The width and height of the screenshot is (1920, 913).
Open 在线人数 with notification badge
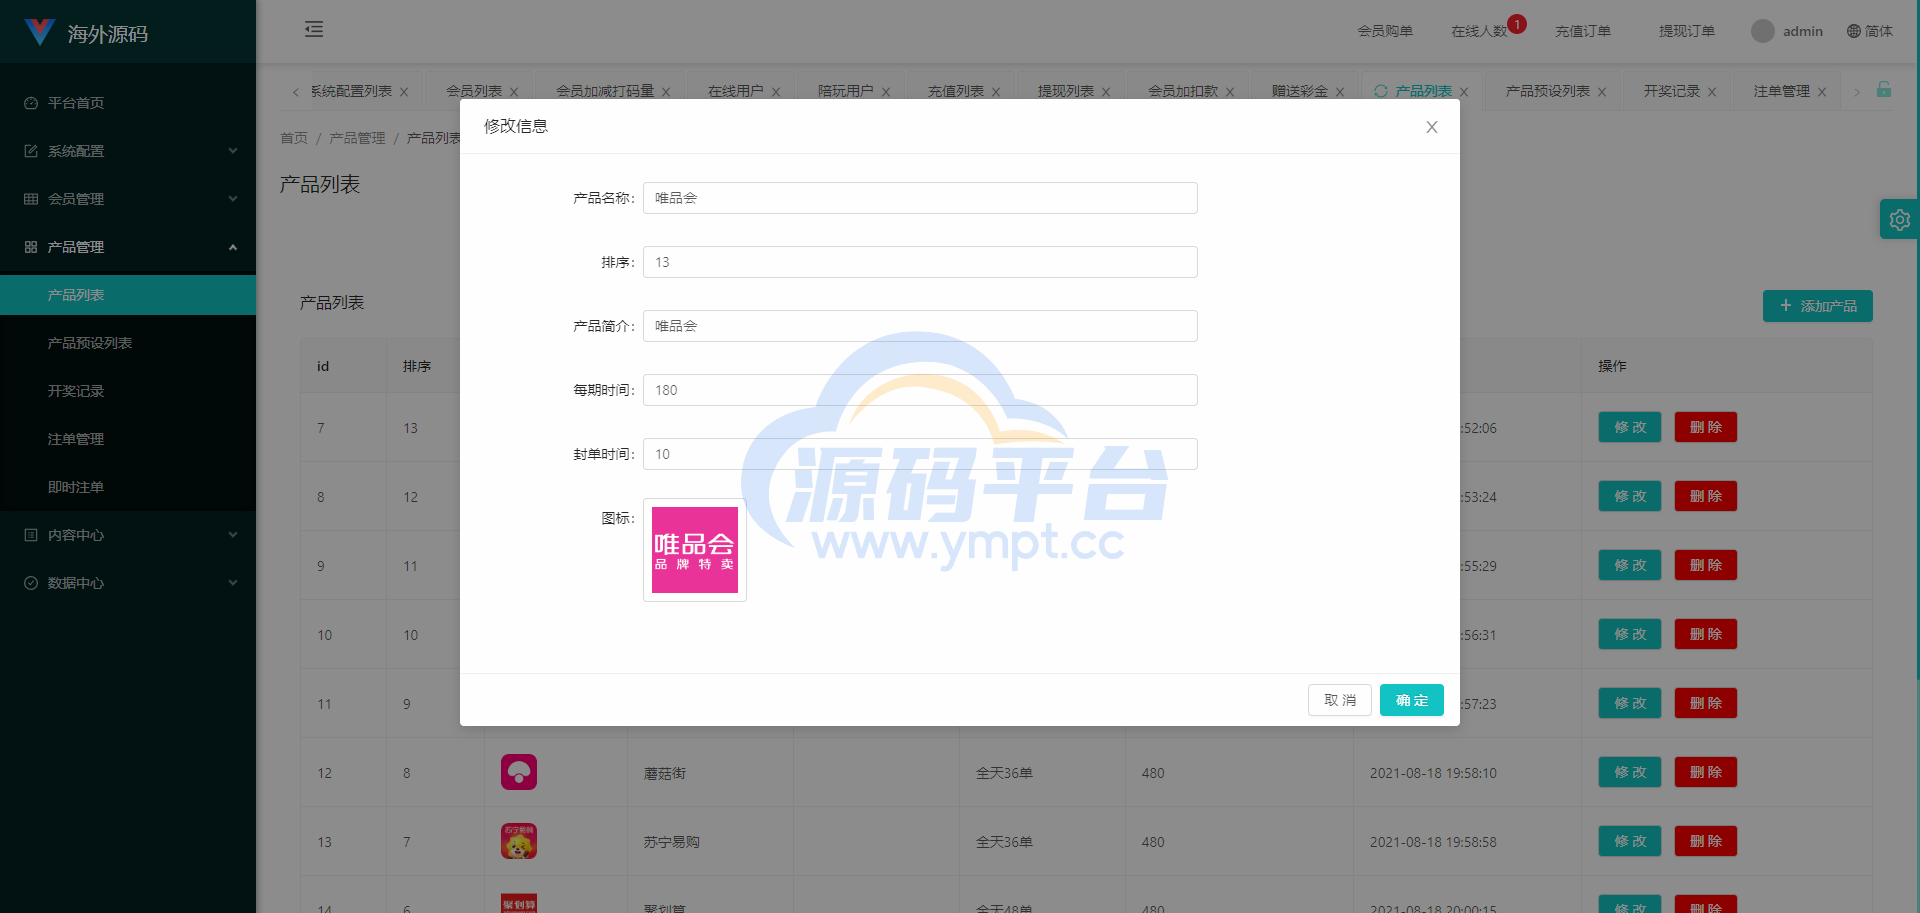coord(1480,31)
